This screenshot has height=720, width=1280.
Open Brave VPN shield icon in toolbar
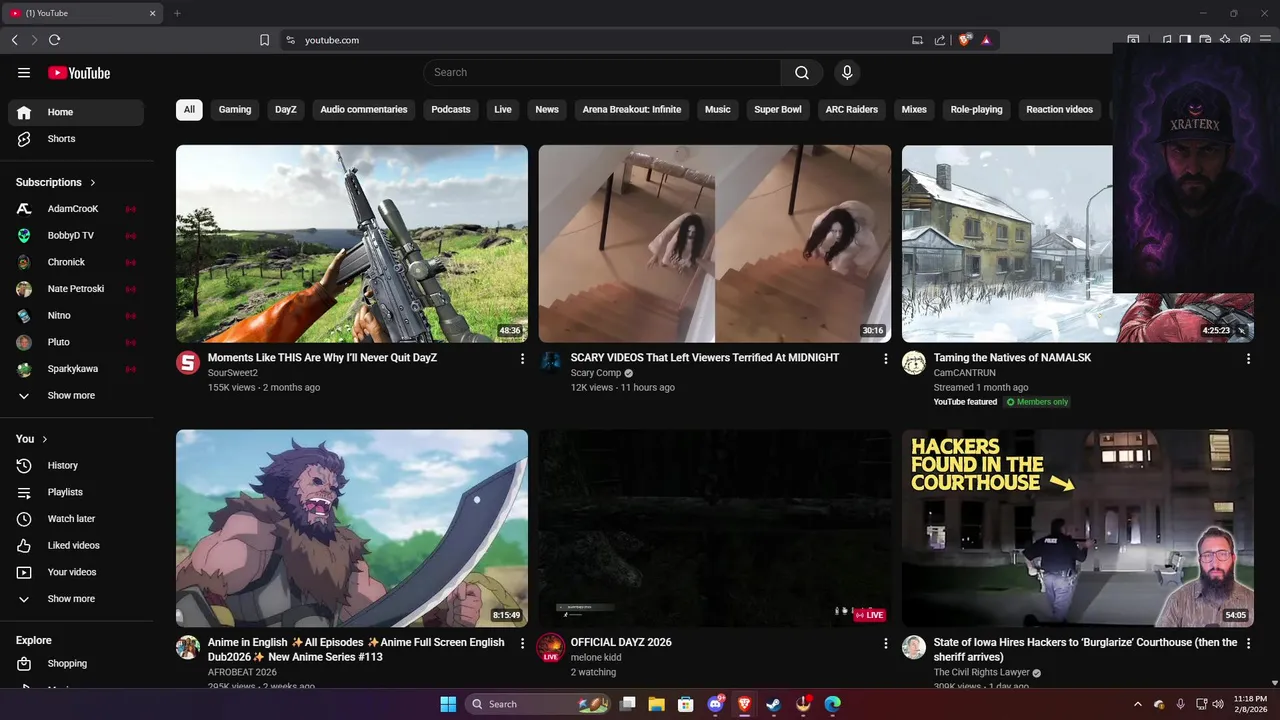pyautogui.click(x=1245, y=40)
